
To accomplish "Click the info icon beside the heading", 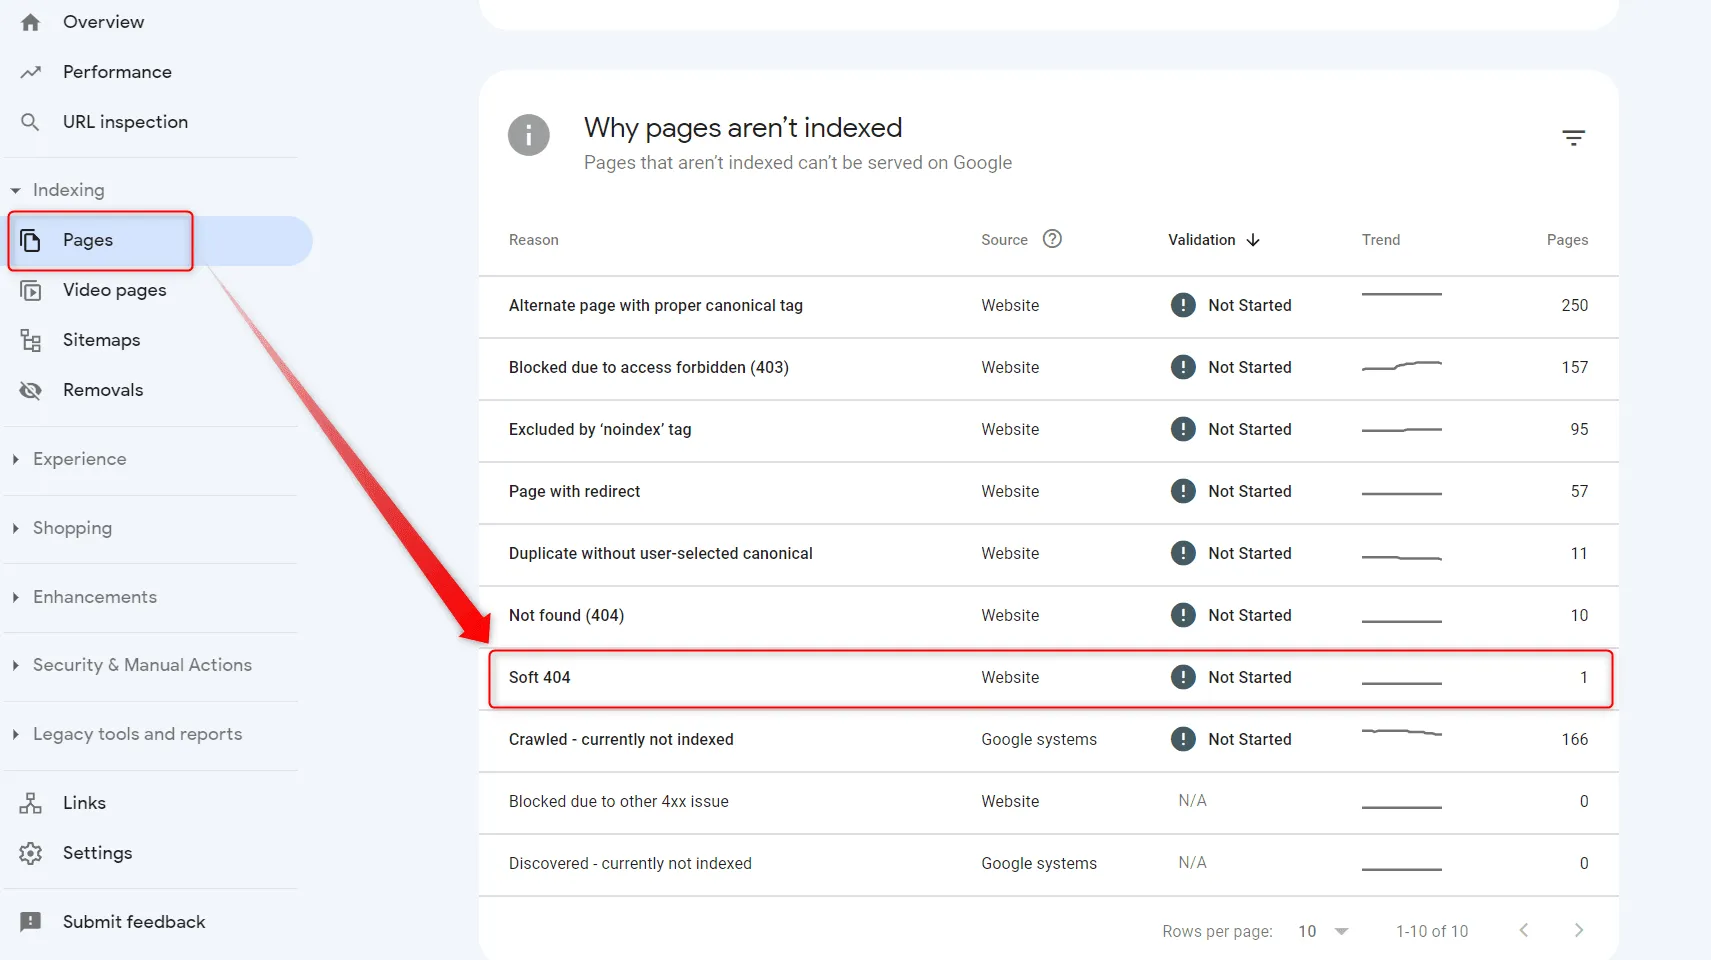I will tap(529, 135).
